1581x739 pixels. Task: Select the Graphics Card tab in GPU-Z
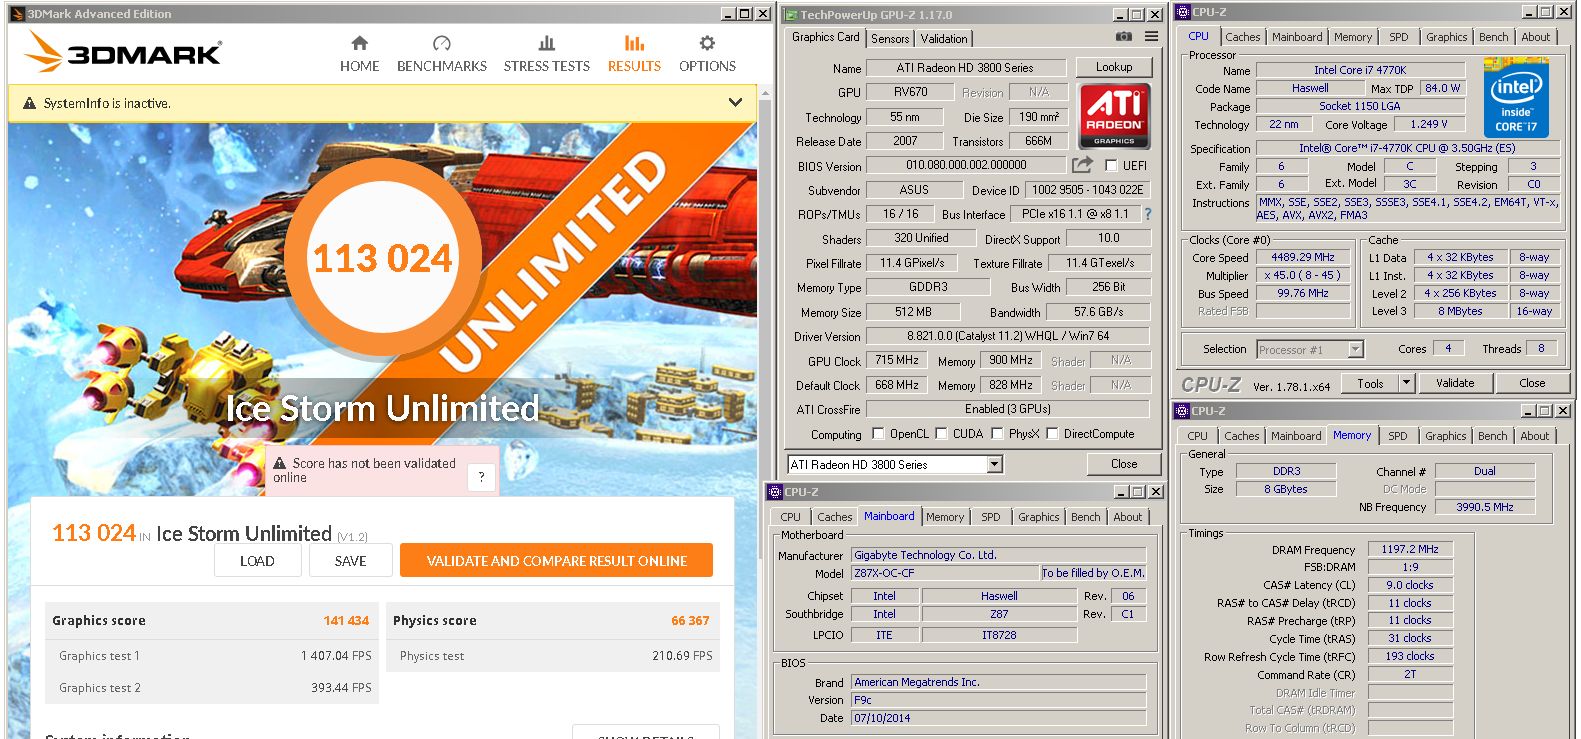(x=825, y=37)
